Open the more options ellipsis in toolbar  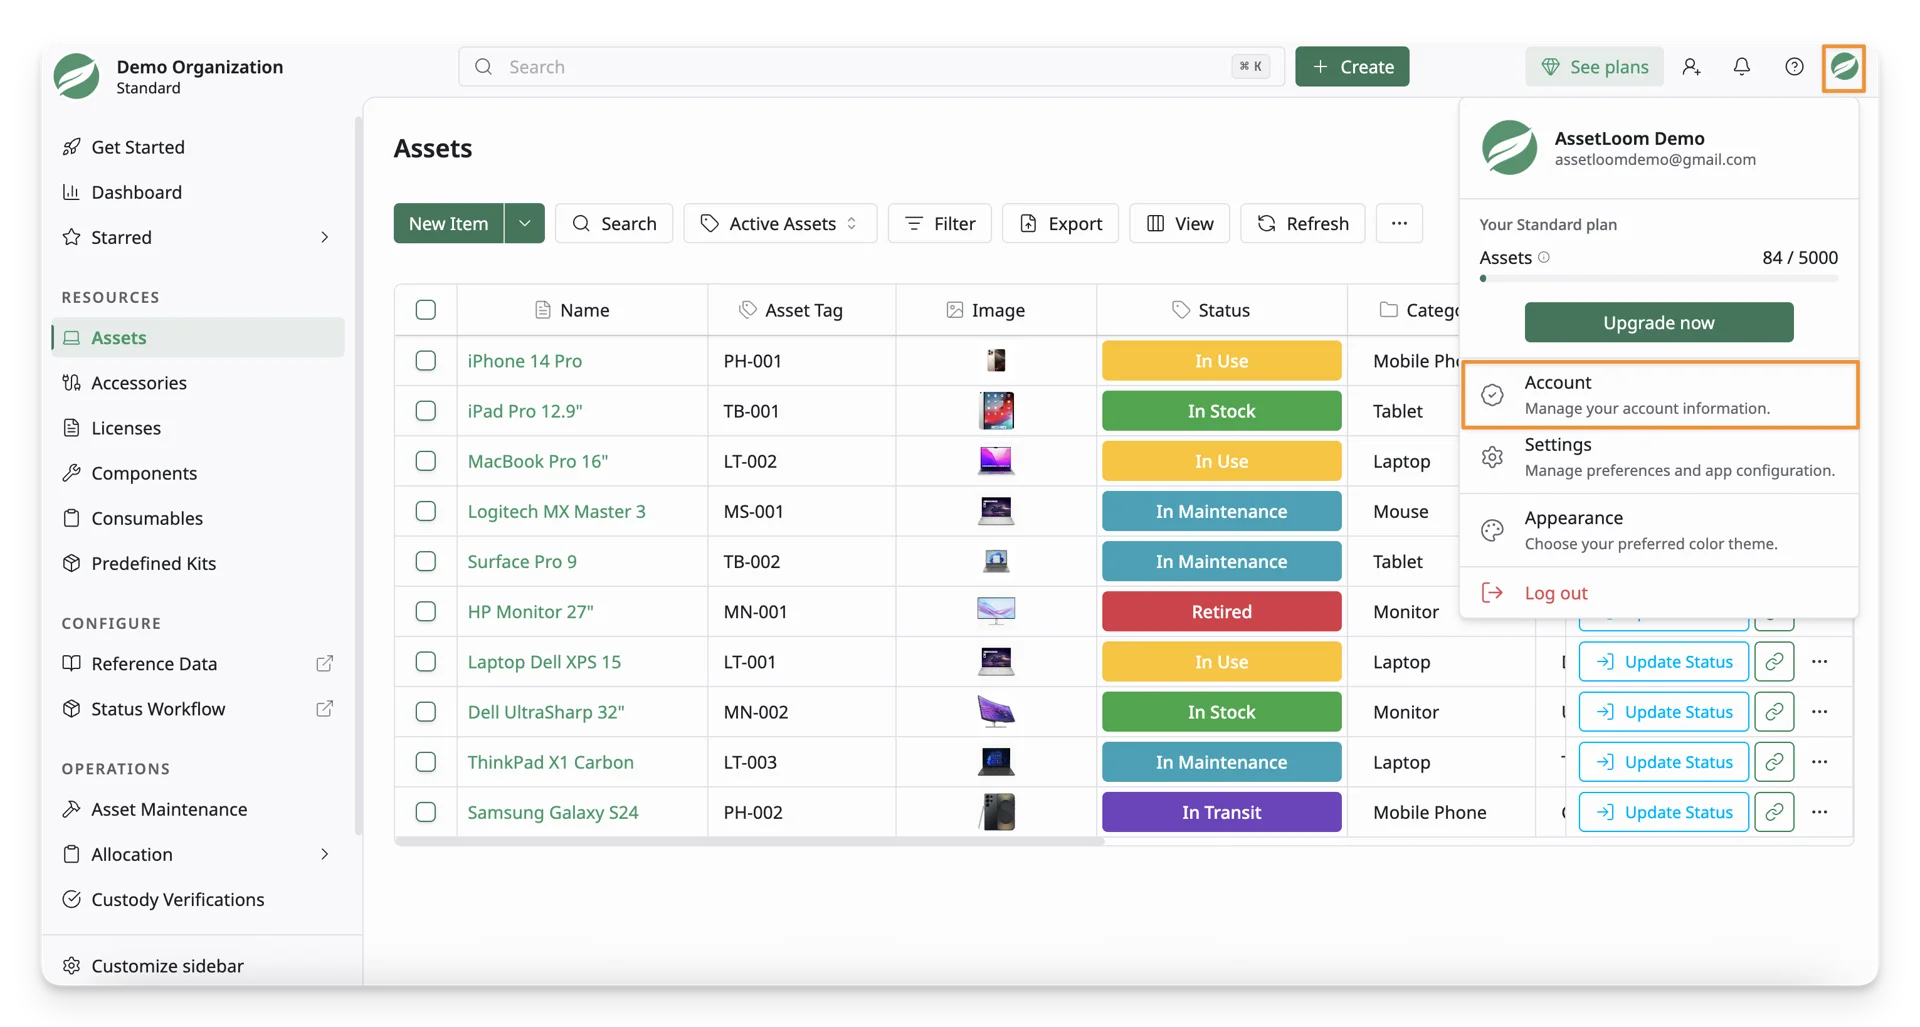pos(1399,223)
